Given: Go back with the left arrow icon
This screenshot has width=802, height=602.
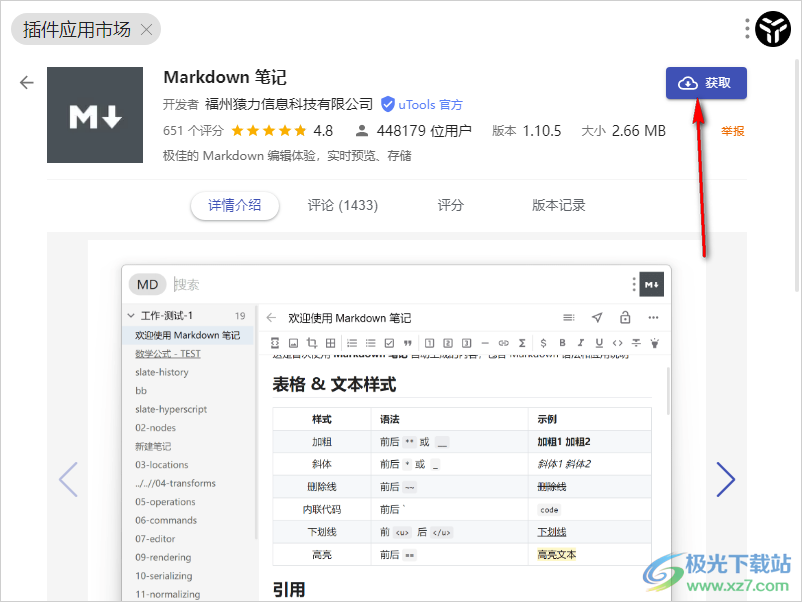Looking at the screenshot, I should point(27,82).
